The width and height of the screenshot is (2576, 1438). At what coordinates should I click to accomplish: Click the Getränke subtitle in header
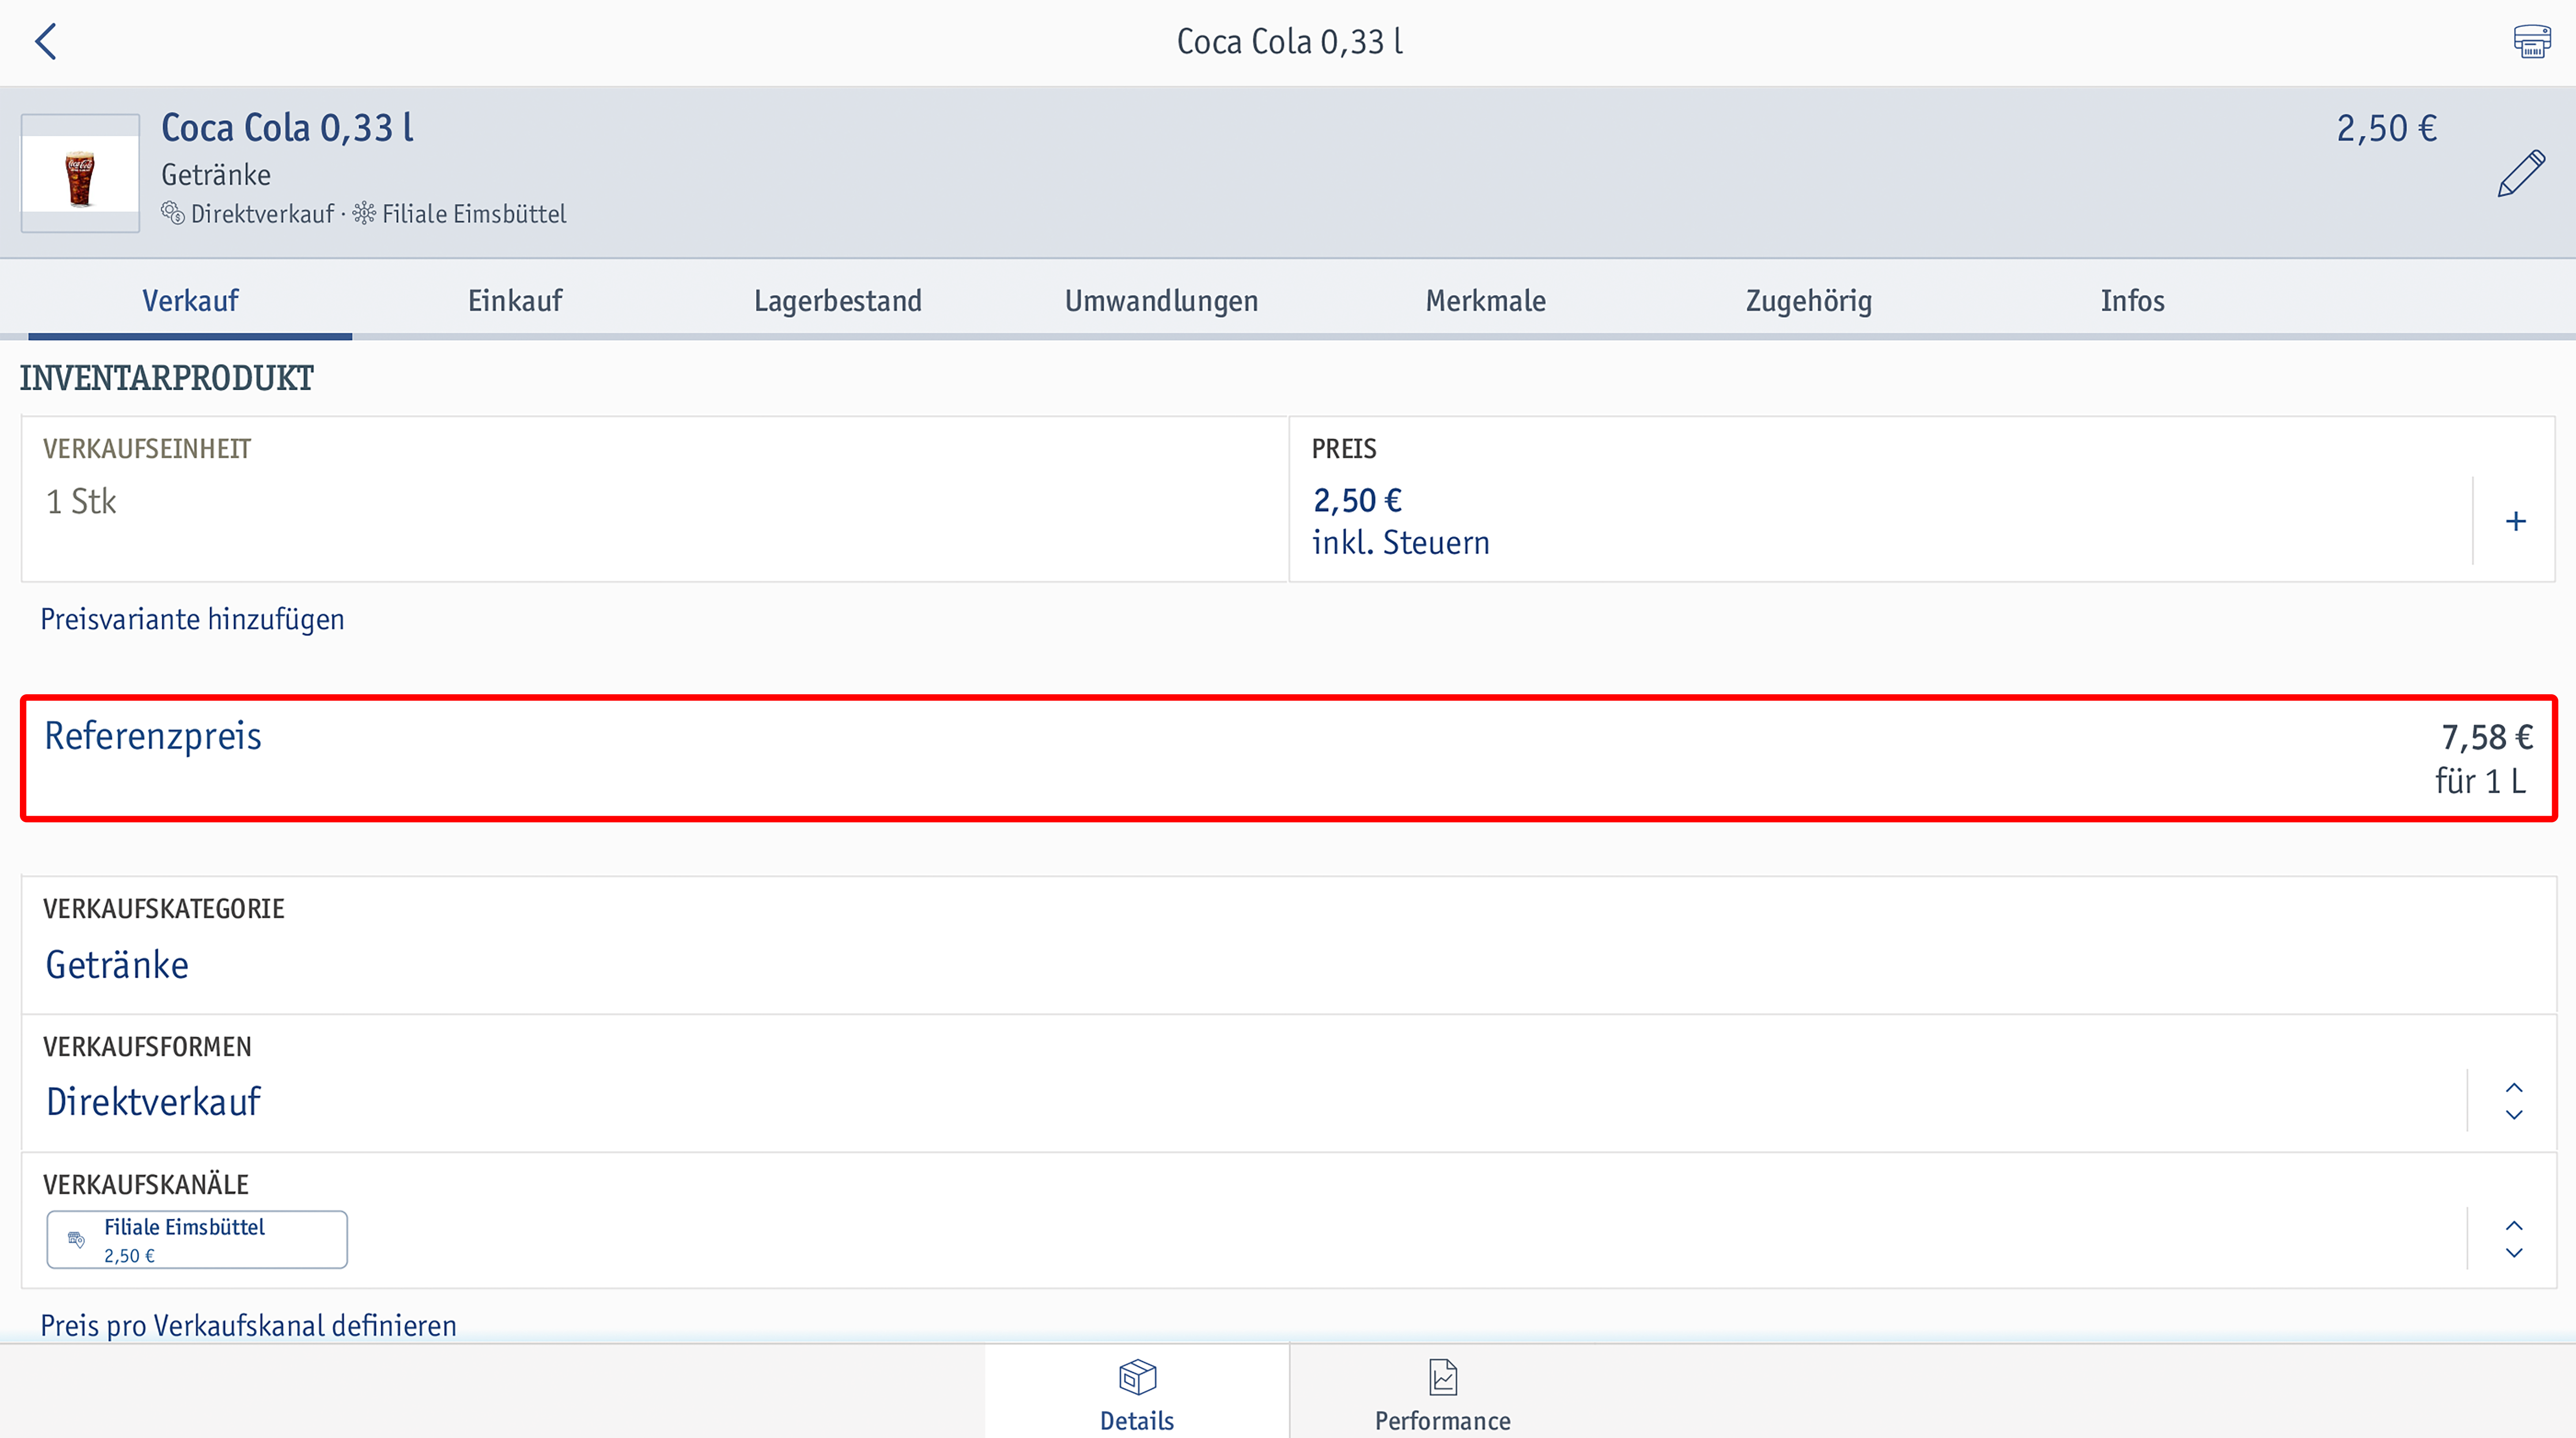point(216,175)
